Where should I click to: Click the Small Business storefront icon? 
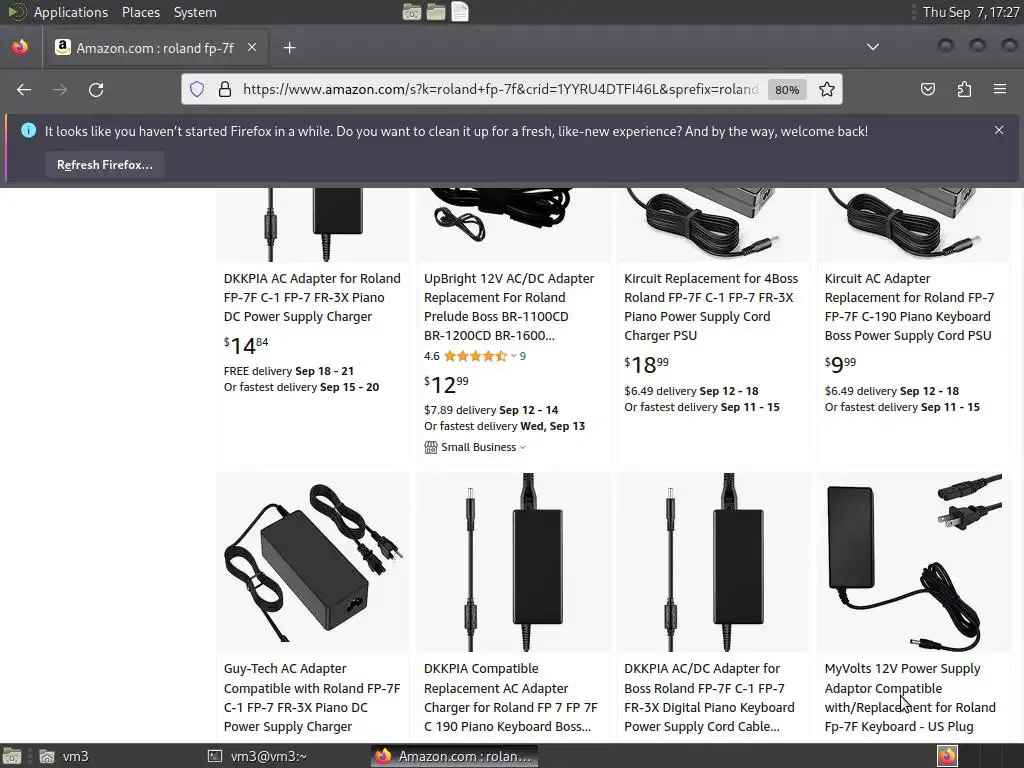[x=430, y=447]
